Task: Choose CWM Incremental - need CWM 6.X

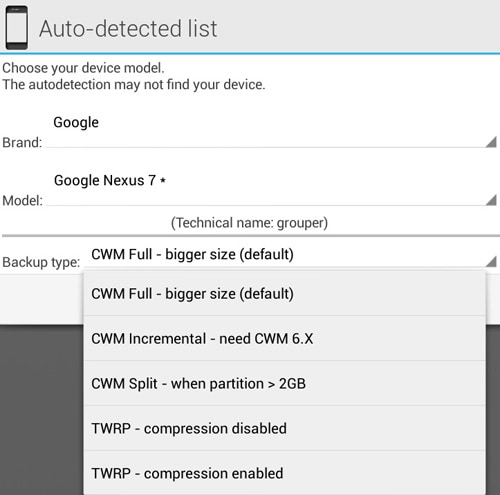Action: tap(284, 338)
